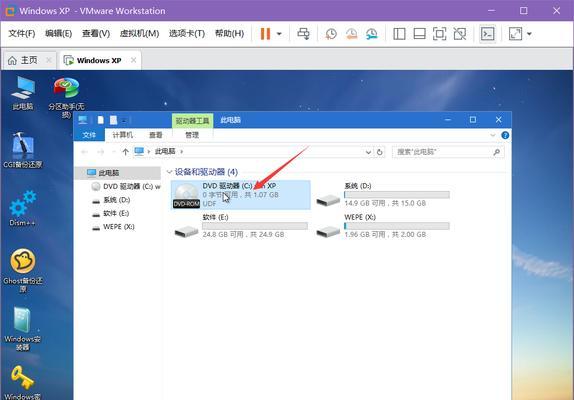Click the Explorer back arrow
This screenshot has width=574, height=400.
tap(85, 152)
